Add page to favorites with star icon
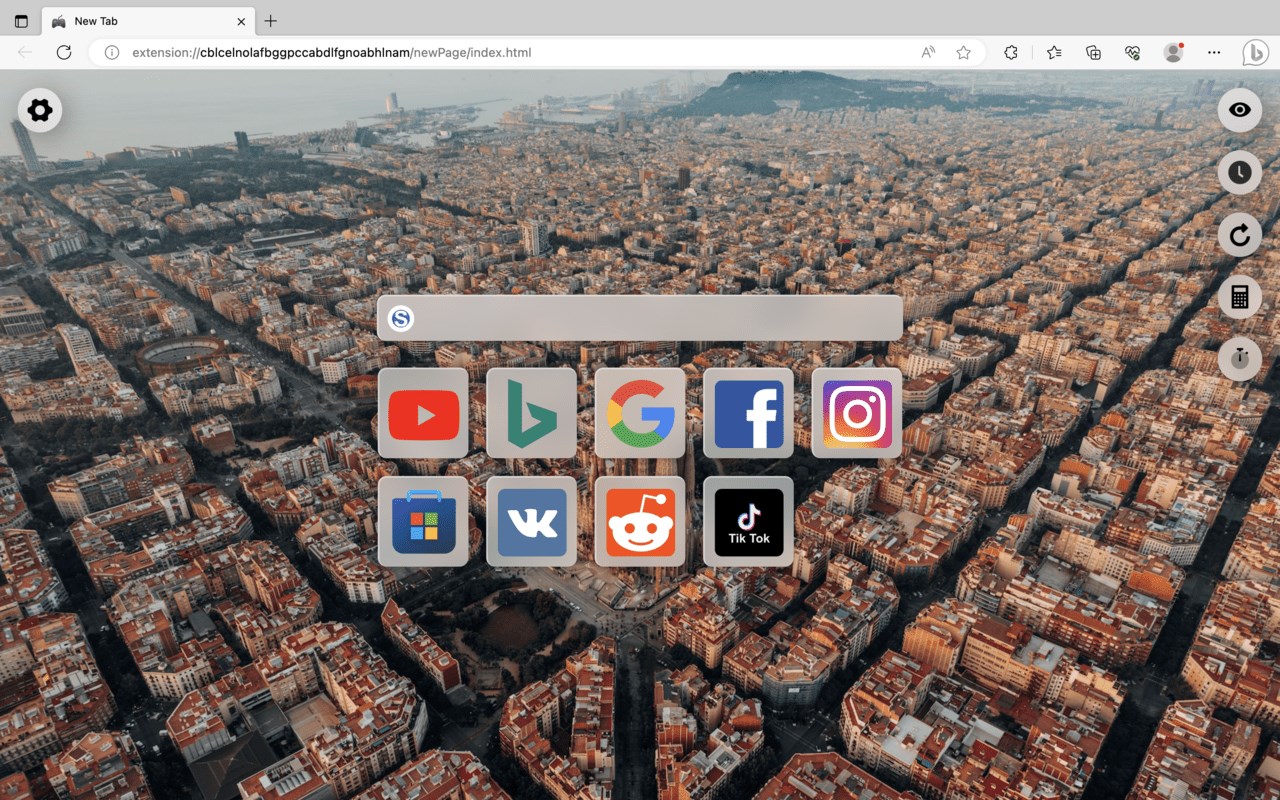The image size is (1280, 800). (963, 52)
